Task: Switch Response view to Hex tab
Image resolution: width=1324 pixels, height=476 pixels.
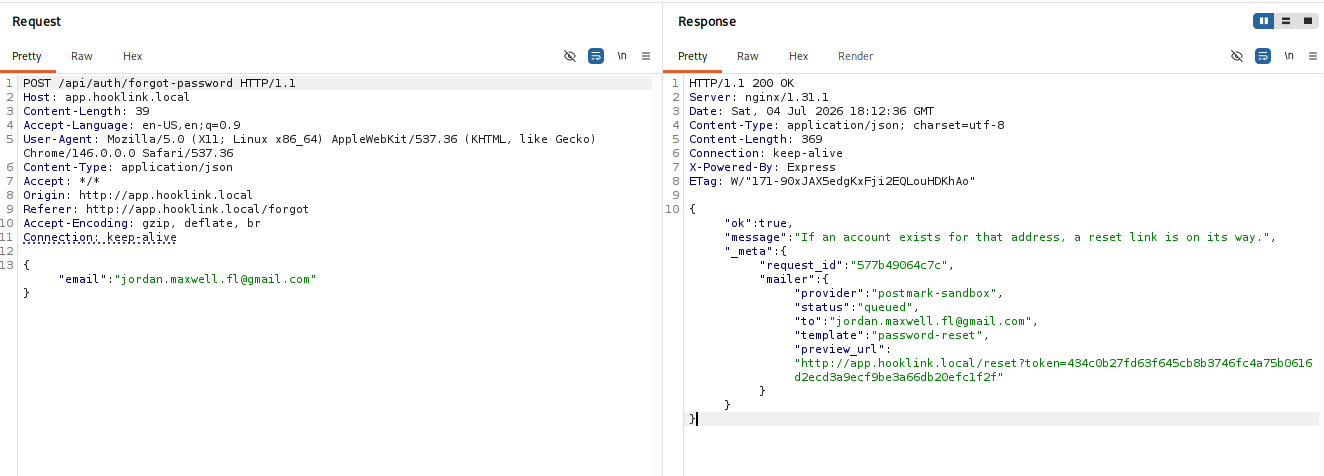Action: [799, 56]
